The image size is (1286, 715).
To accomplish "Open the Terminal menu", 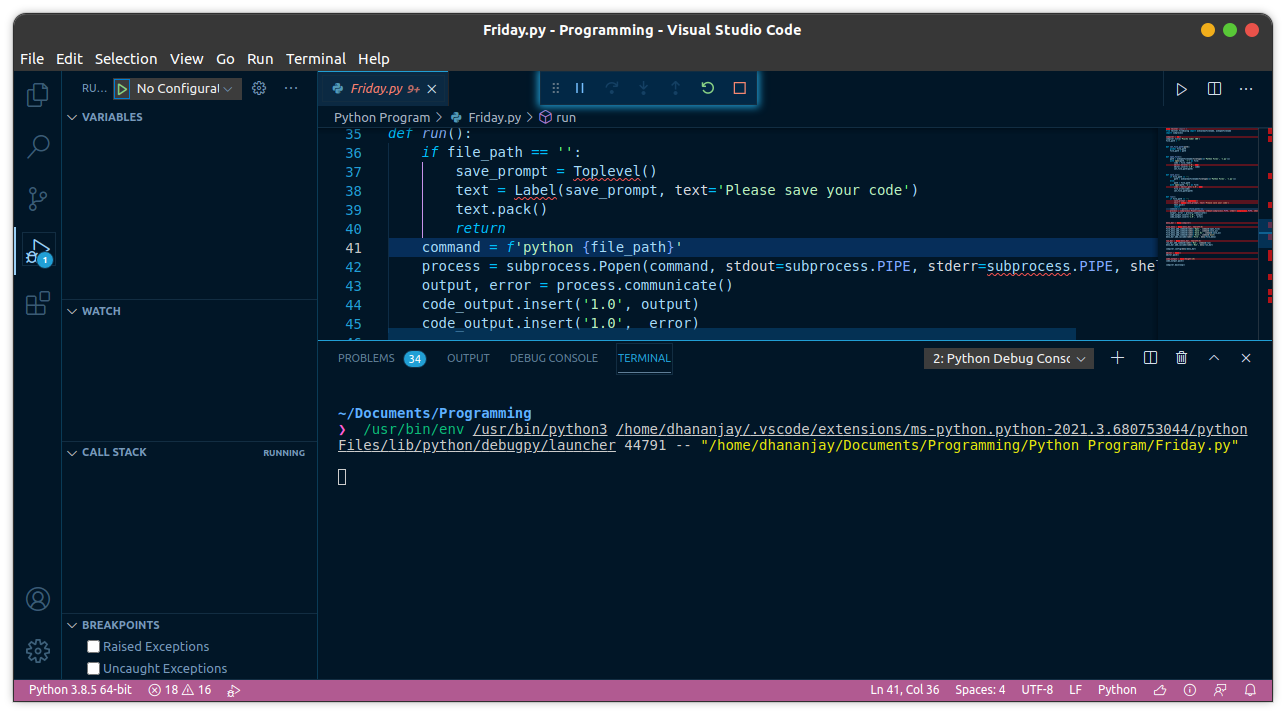I will [316, 59].
